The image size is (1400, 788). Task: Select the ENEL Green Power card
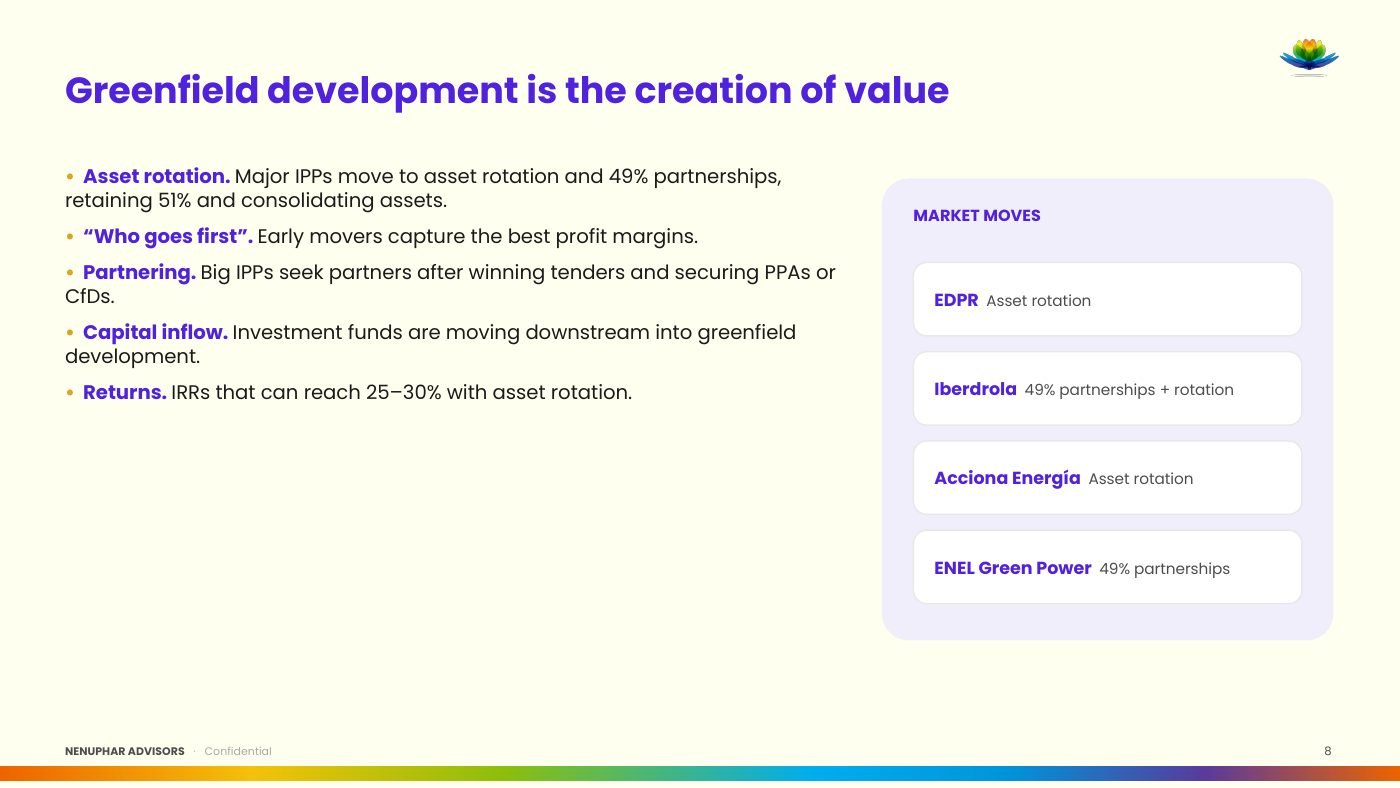pos(1107,567)
